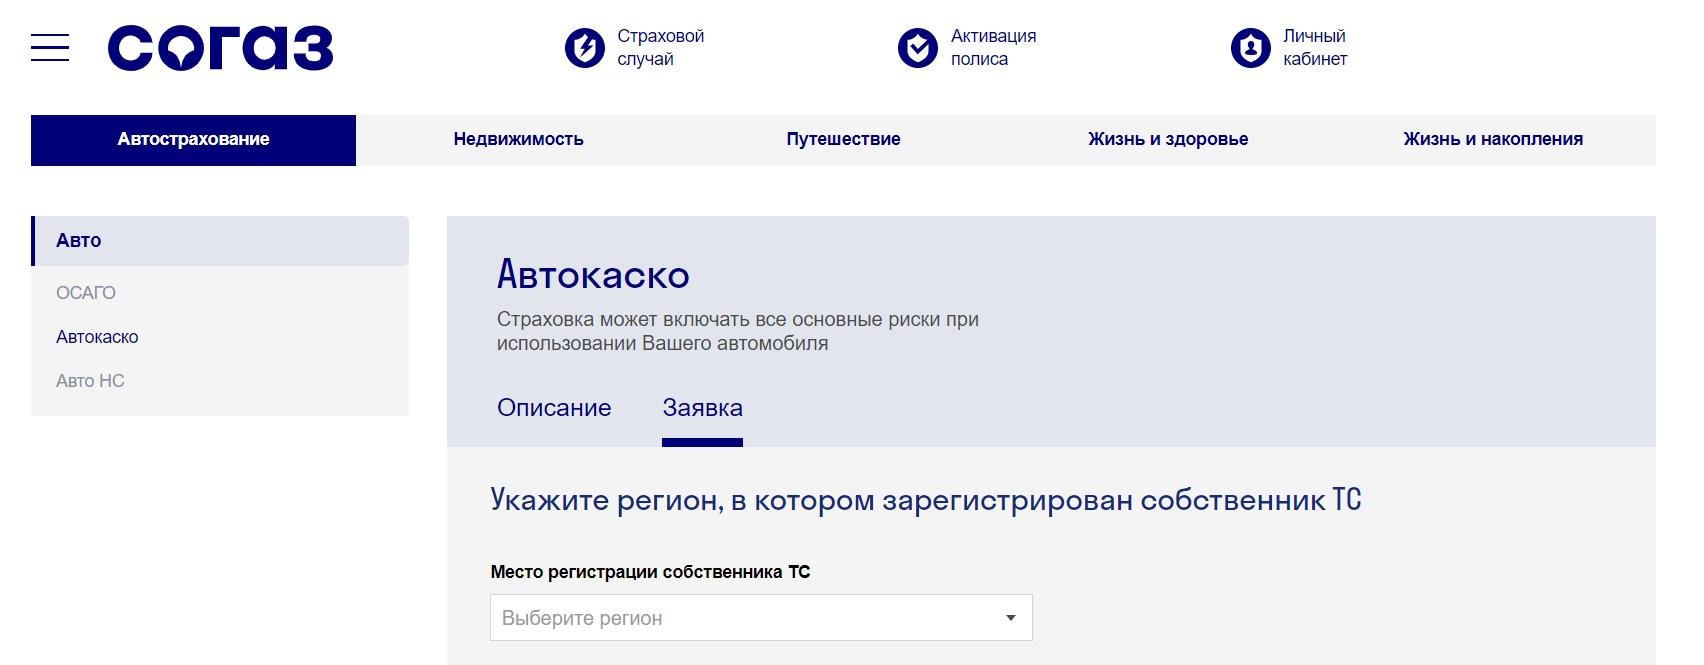Select the Недвижимость tab
The width and height of the screenshot is (1704, 665).
(x=518, y=140)
